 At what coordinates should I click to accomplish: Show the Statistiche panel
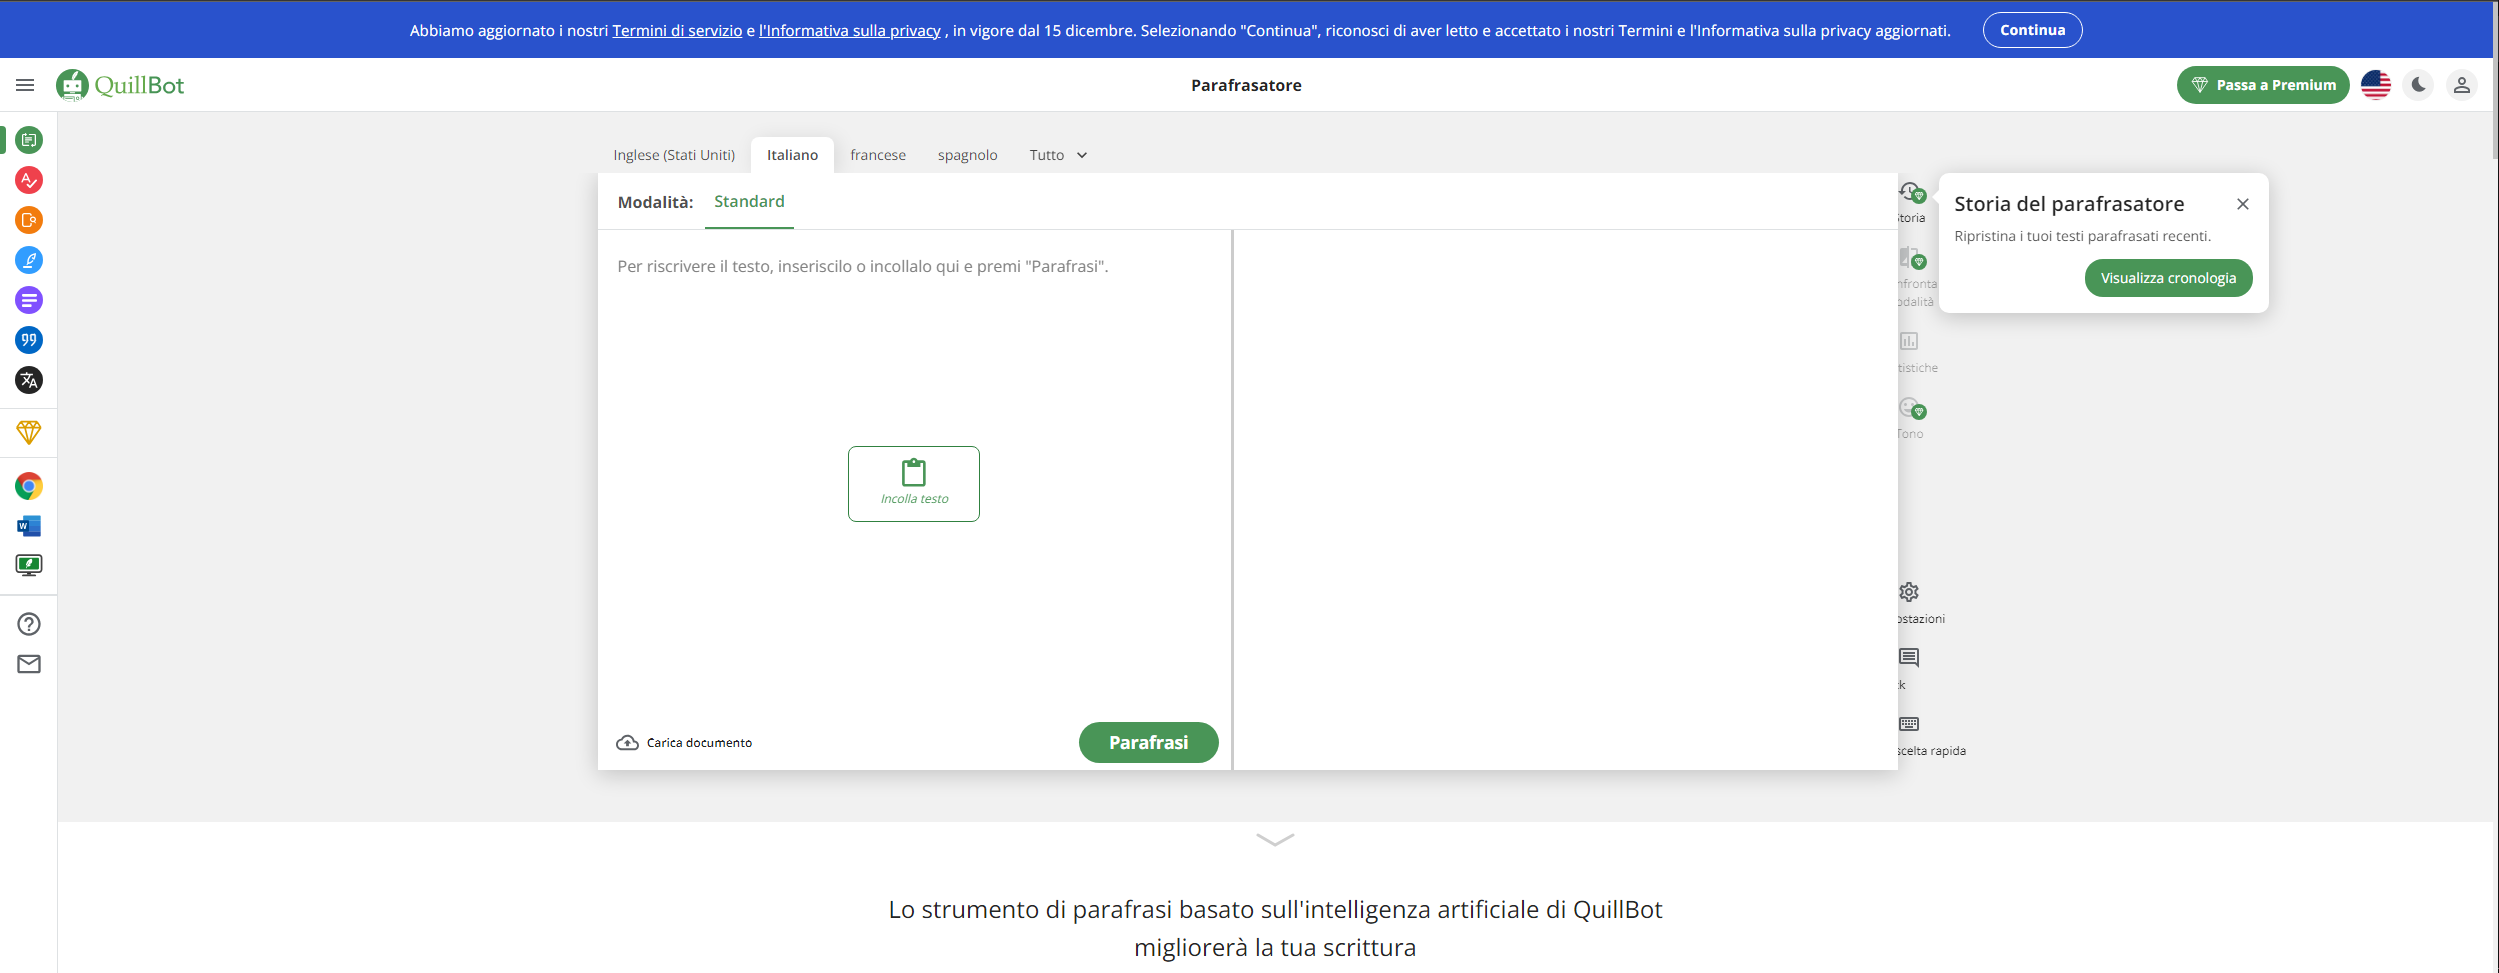1909,341
